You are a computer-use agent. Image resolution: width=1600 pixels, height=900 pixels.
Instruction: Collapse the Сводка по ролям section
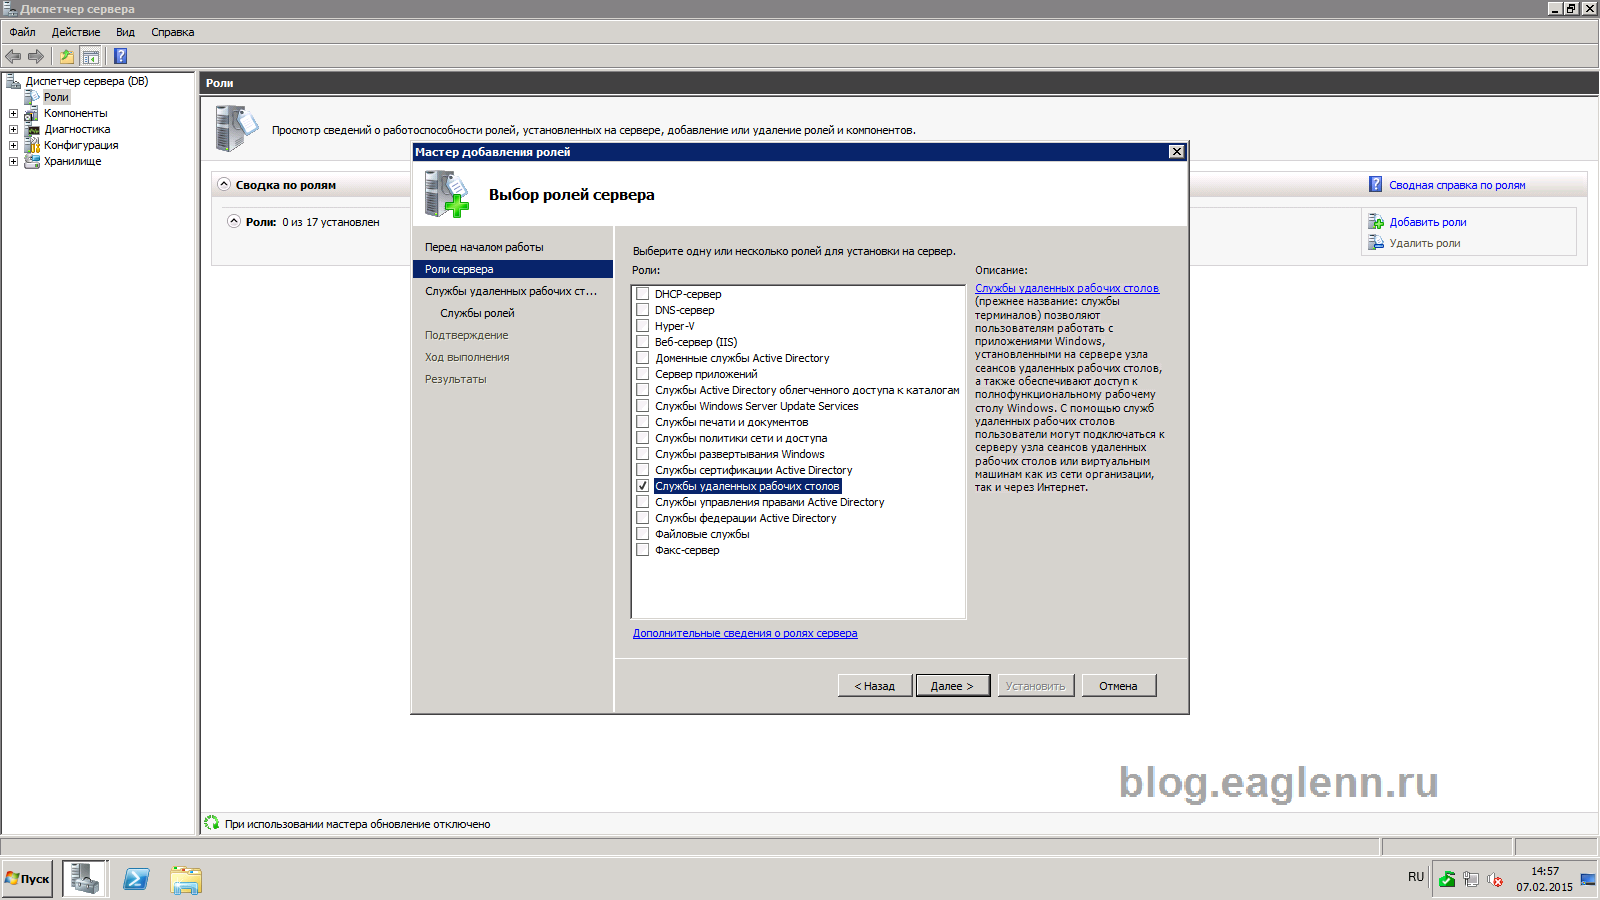coord(224,184)
